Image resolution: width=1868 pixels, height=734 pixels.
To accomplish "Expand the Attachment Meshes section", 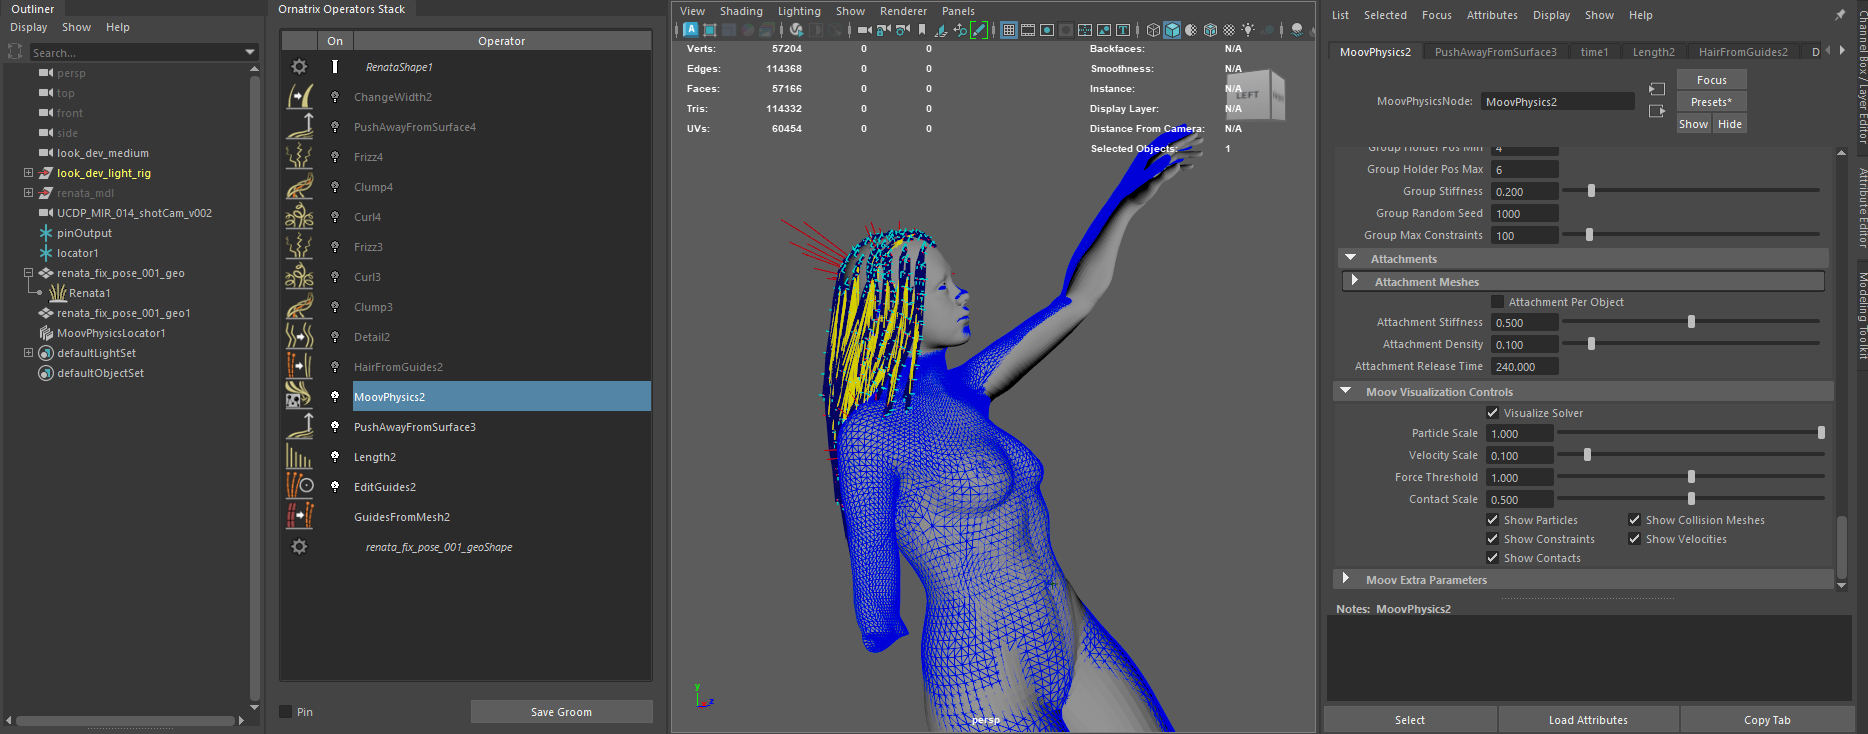I will coord(1355,281).
